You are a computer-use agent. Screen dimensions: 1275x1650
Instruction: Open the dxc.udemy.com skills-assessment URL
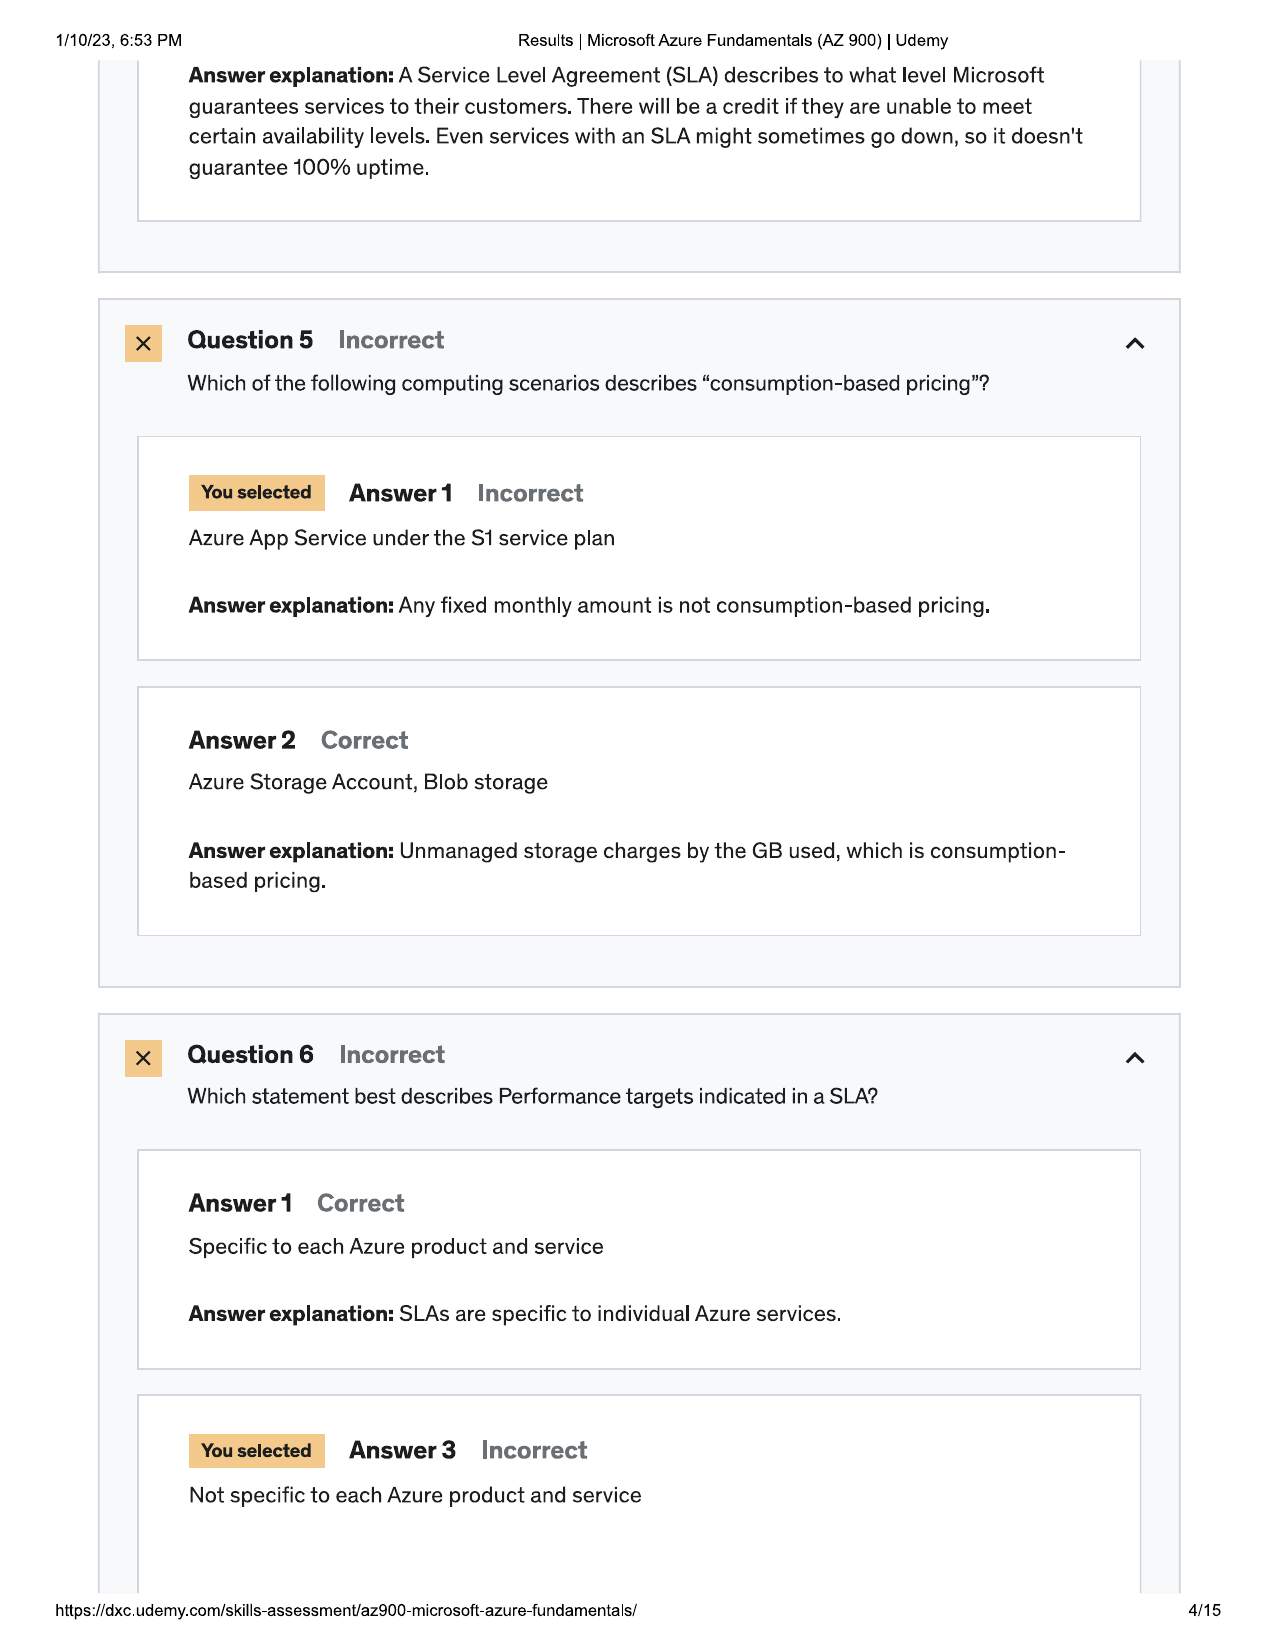tap(346, 1610)
